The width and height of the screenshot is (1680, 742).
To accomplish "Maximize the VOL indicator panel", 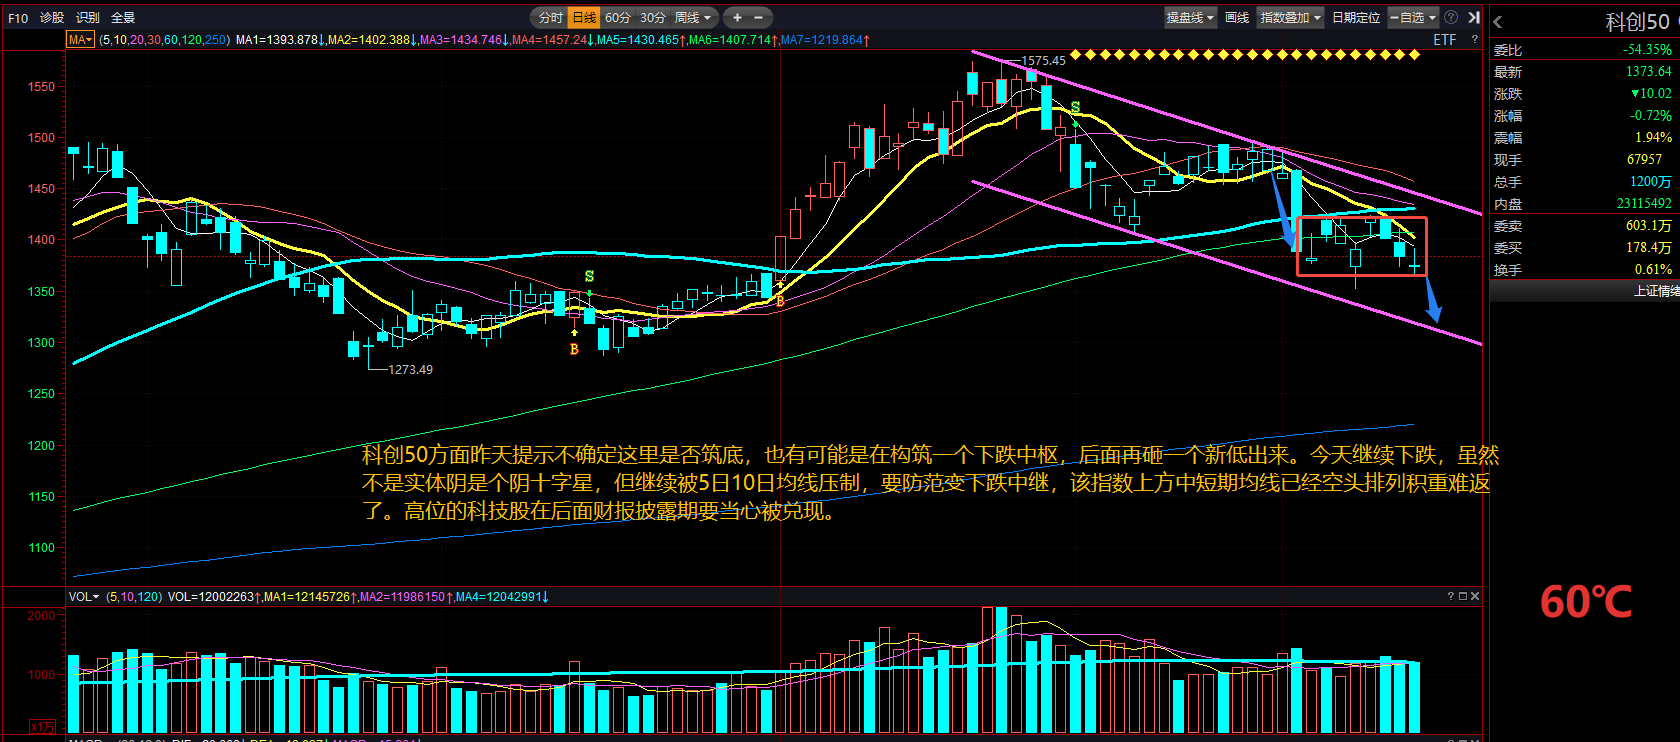I will (1462, 596).
